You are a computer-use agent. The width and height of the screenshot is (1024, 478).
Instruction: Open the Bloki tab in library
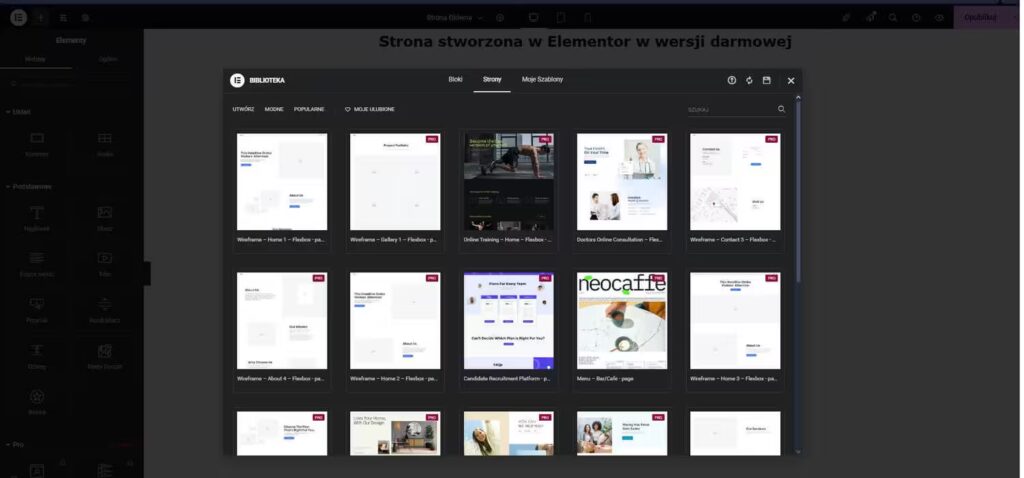[455, 80]
